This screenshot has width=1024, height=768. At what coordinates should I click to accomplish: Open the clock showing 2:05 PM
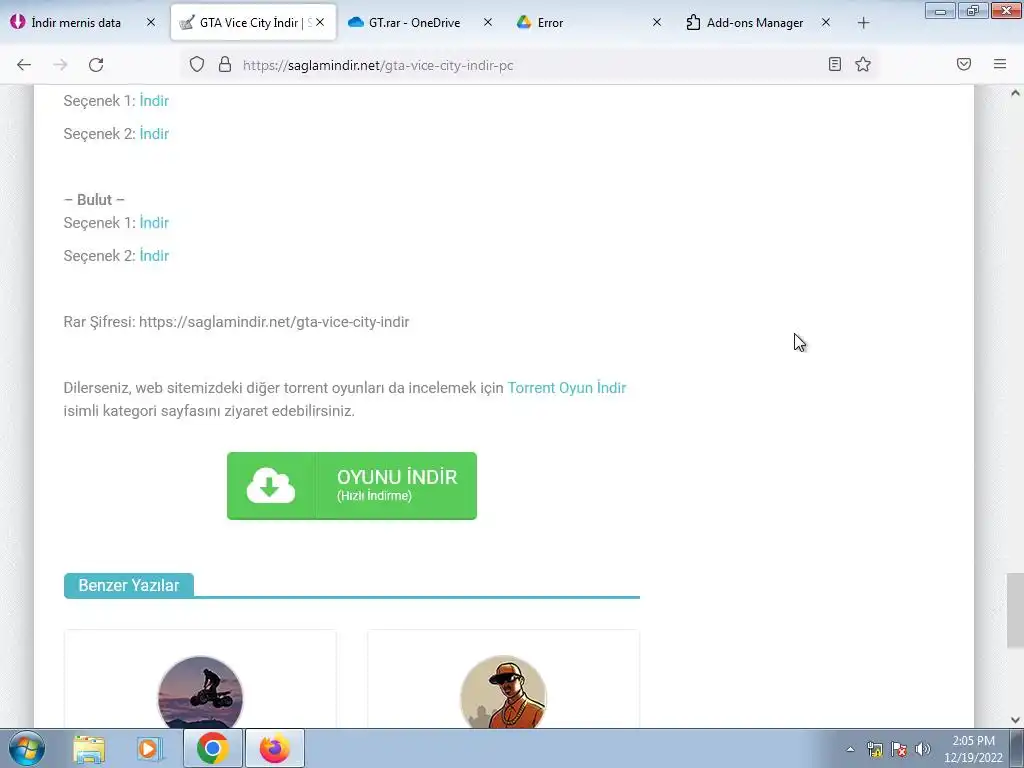coord(973,749)
